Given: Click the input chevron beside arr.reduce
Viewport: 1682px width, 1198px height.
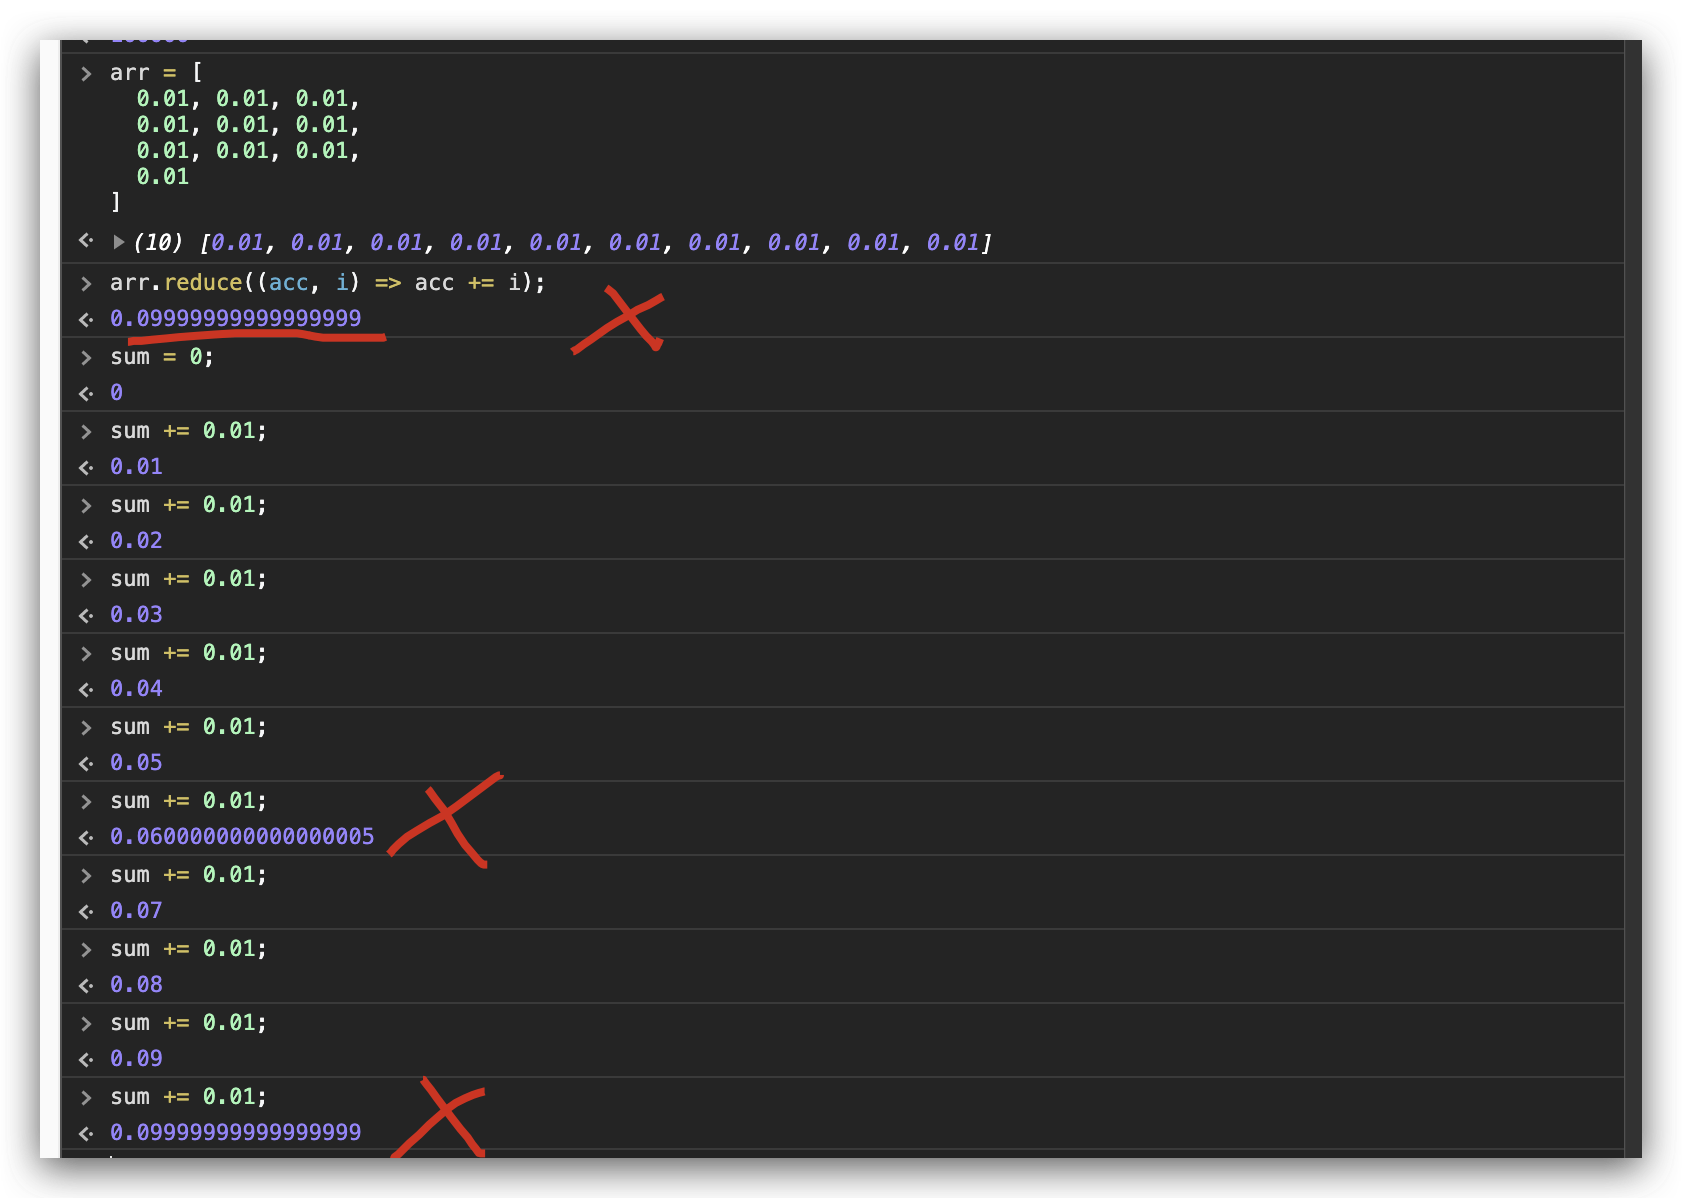Looking at the screenshot, I should point(86,284).
